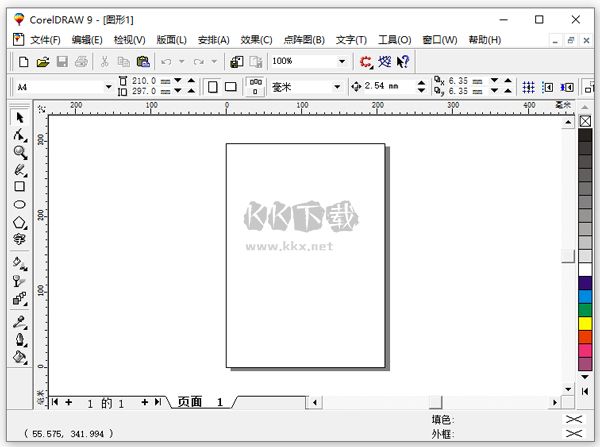Expand the undo history dropdown arrow
Image resolution: width=600 pixels, height=447 pixels.
(x=182, y=61)
